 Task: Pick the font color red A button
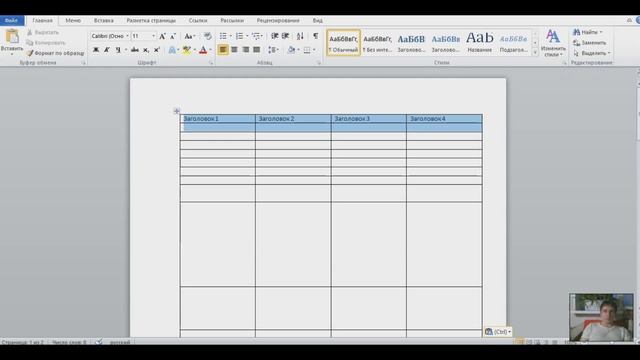(x=203, y=50)
